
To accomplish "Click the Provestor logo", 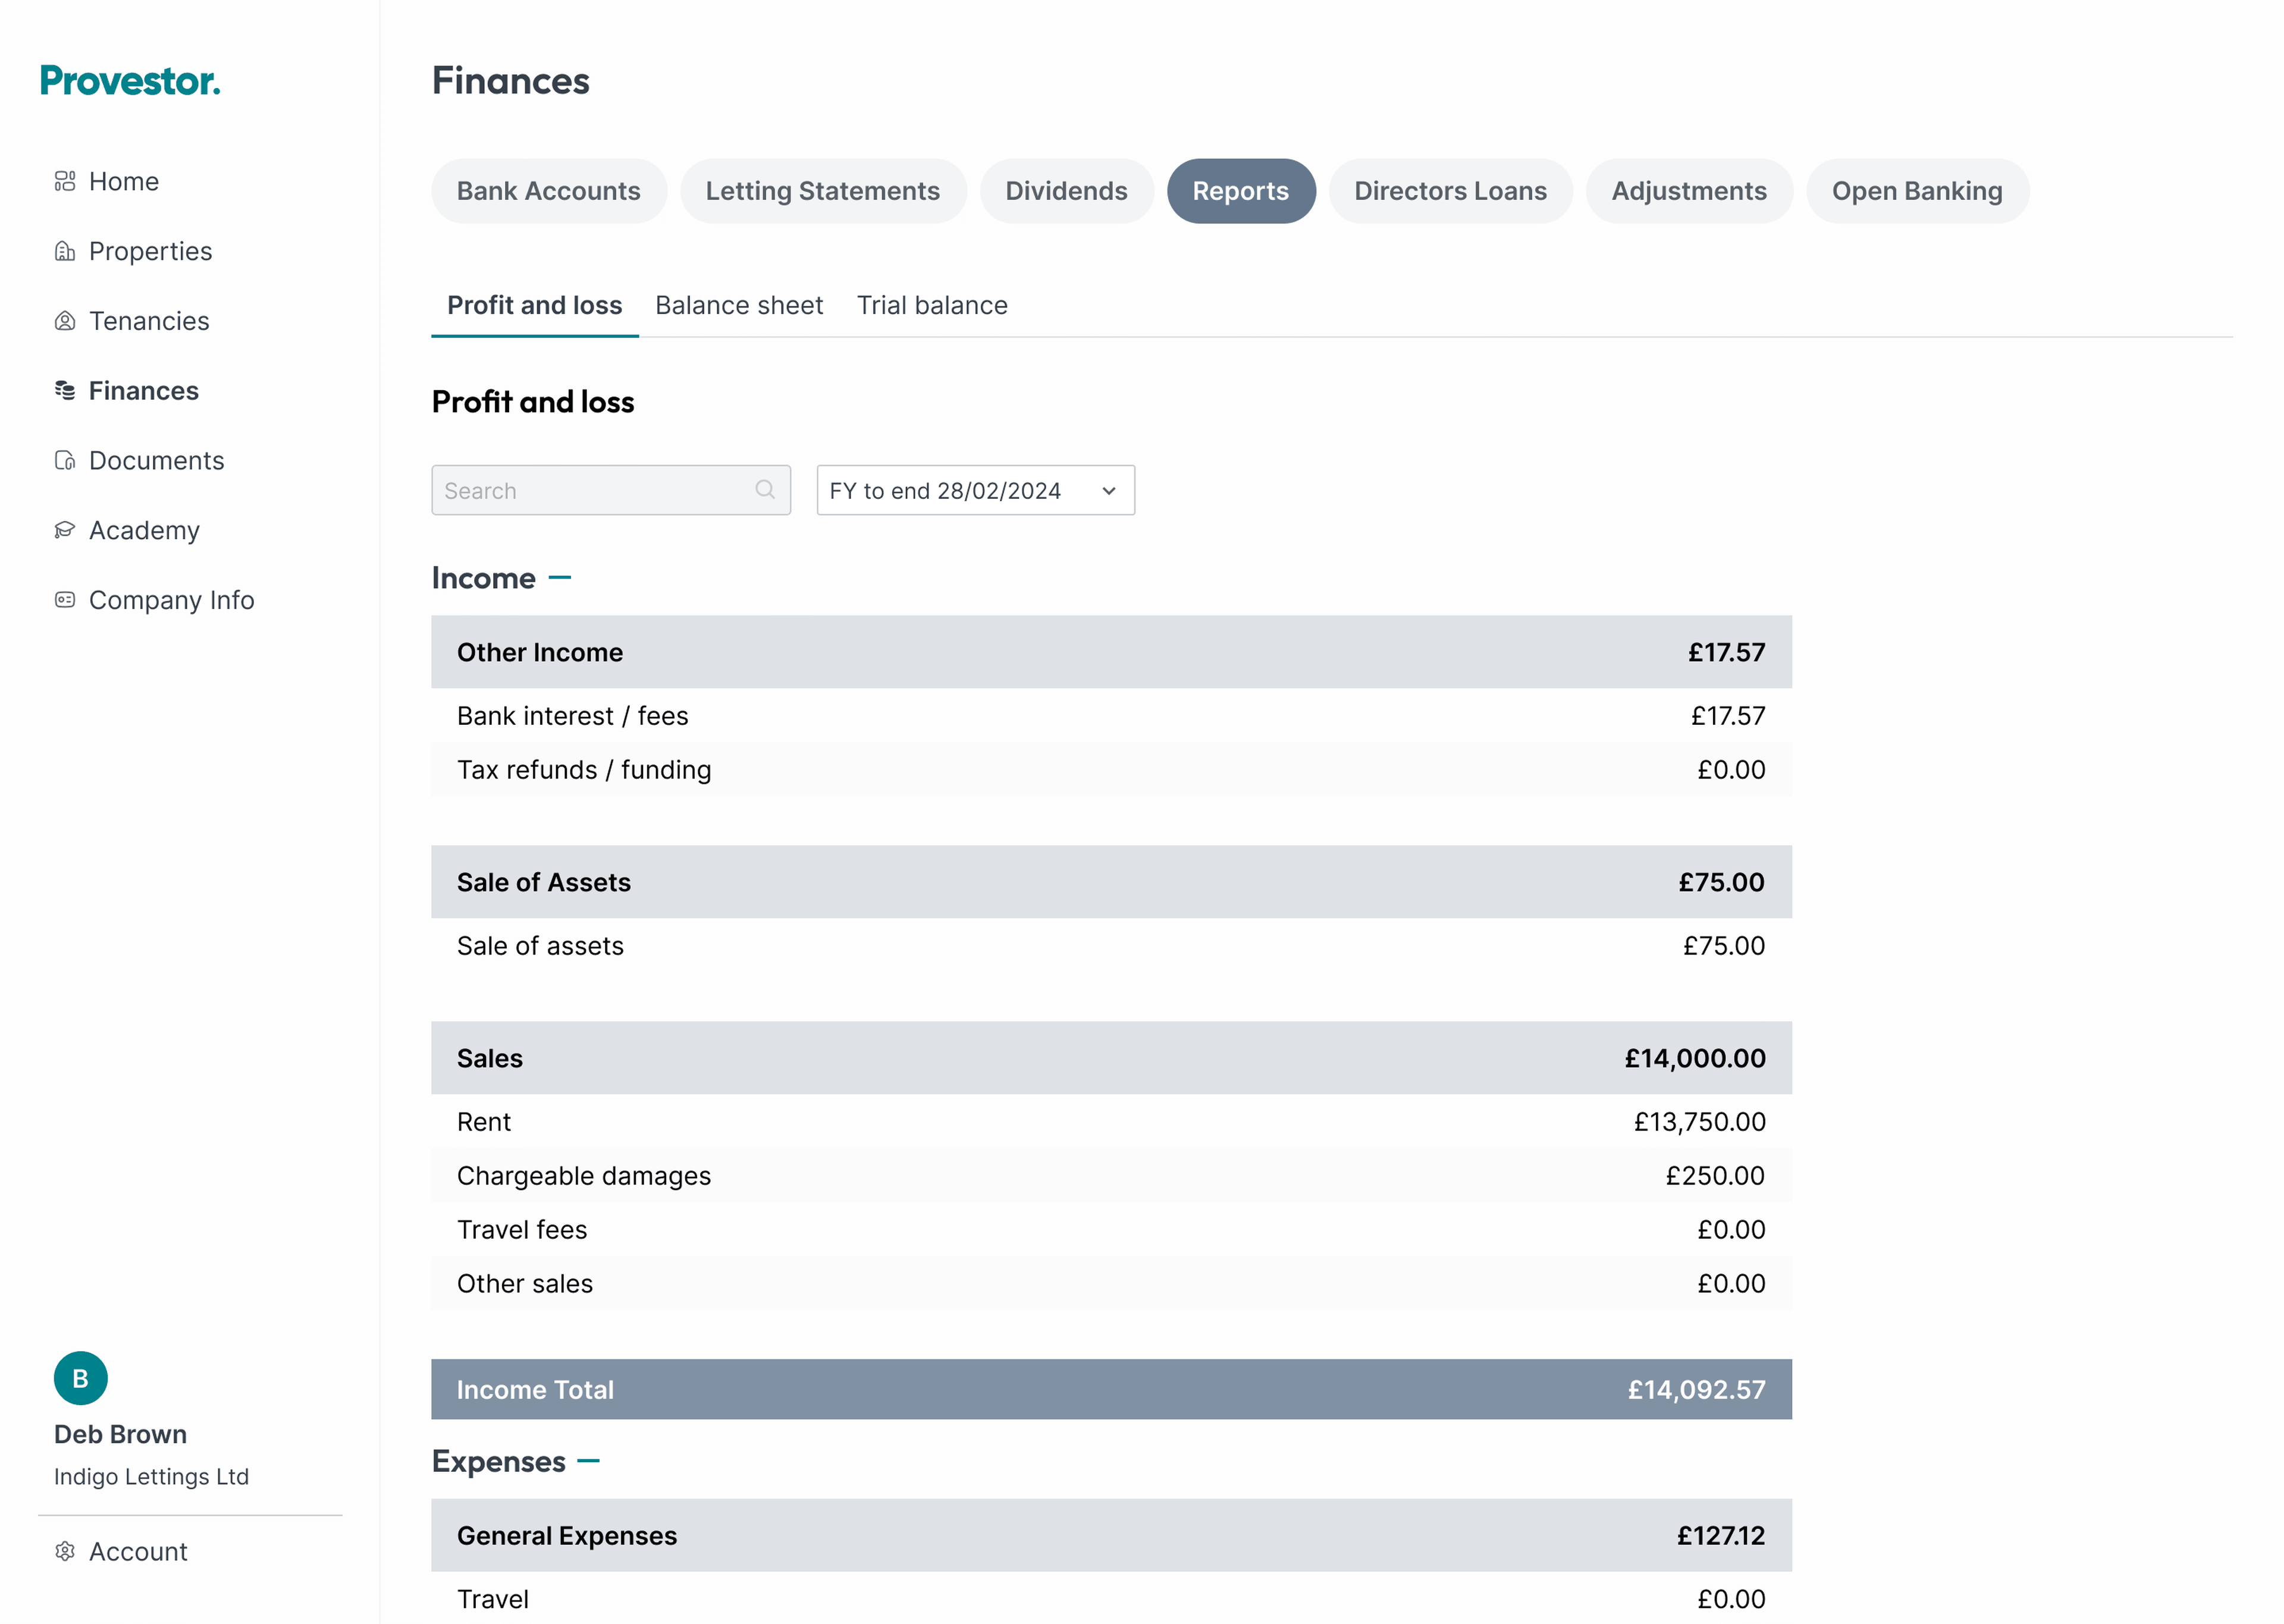I will tap(130, 81).
